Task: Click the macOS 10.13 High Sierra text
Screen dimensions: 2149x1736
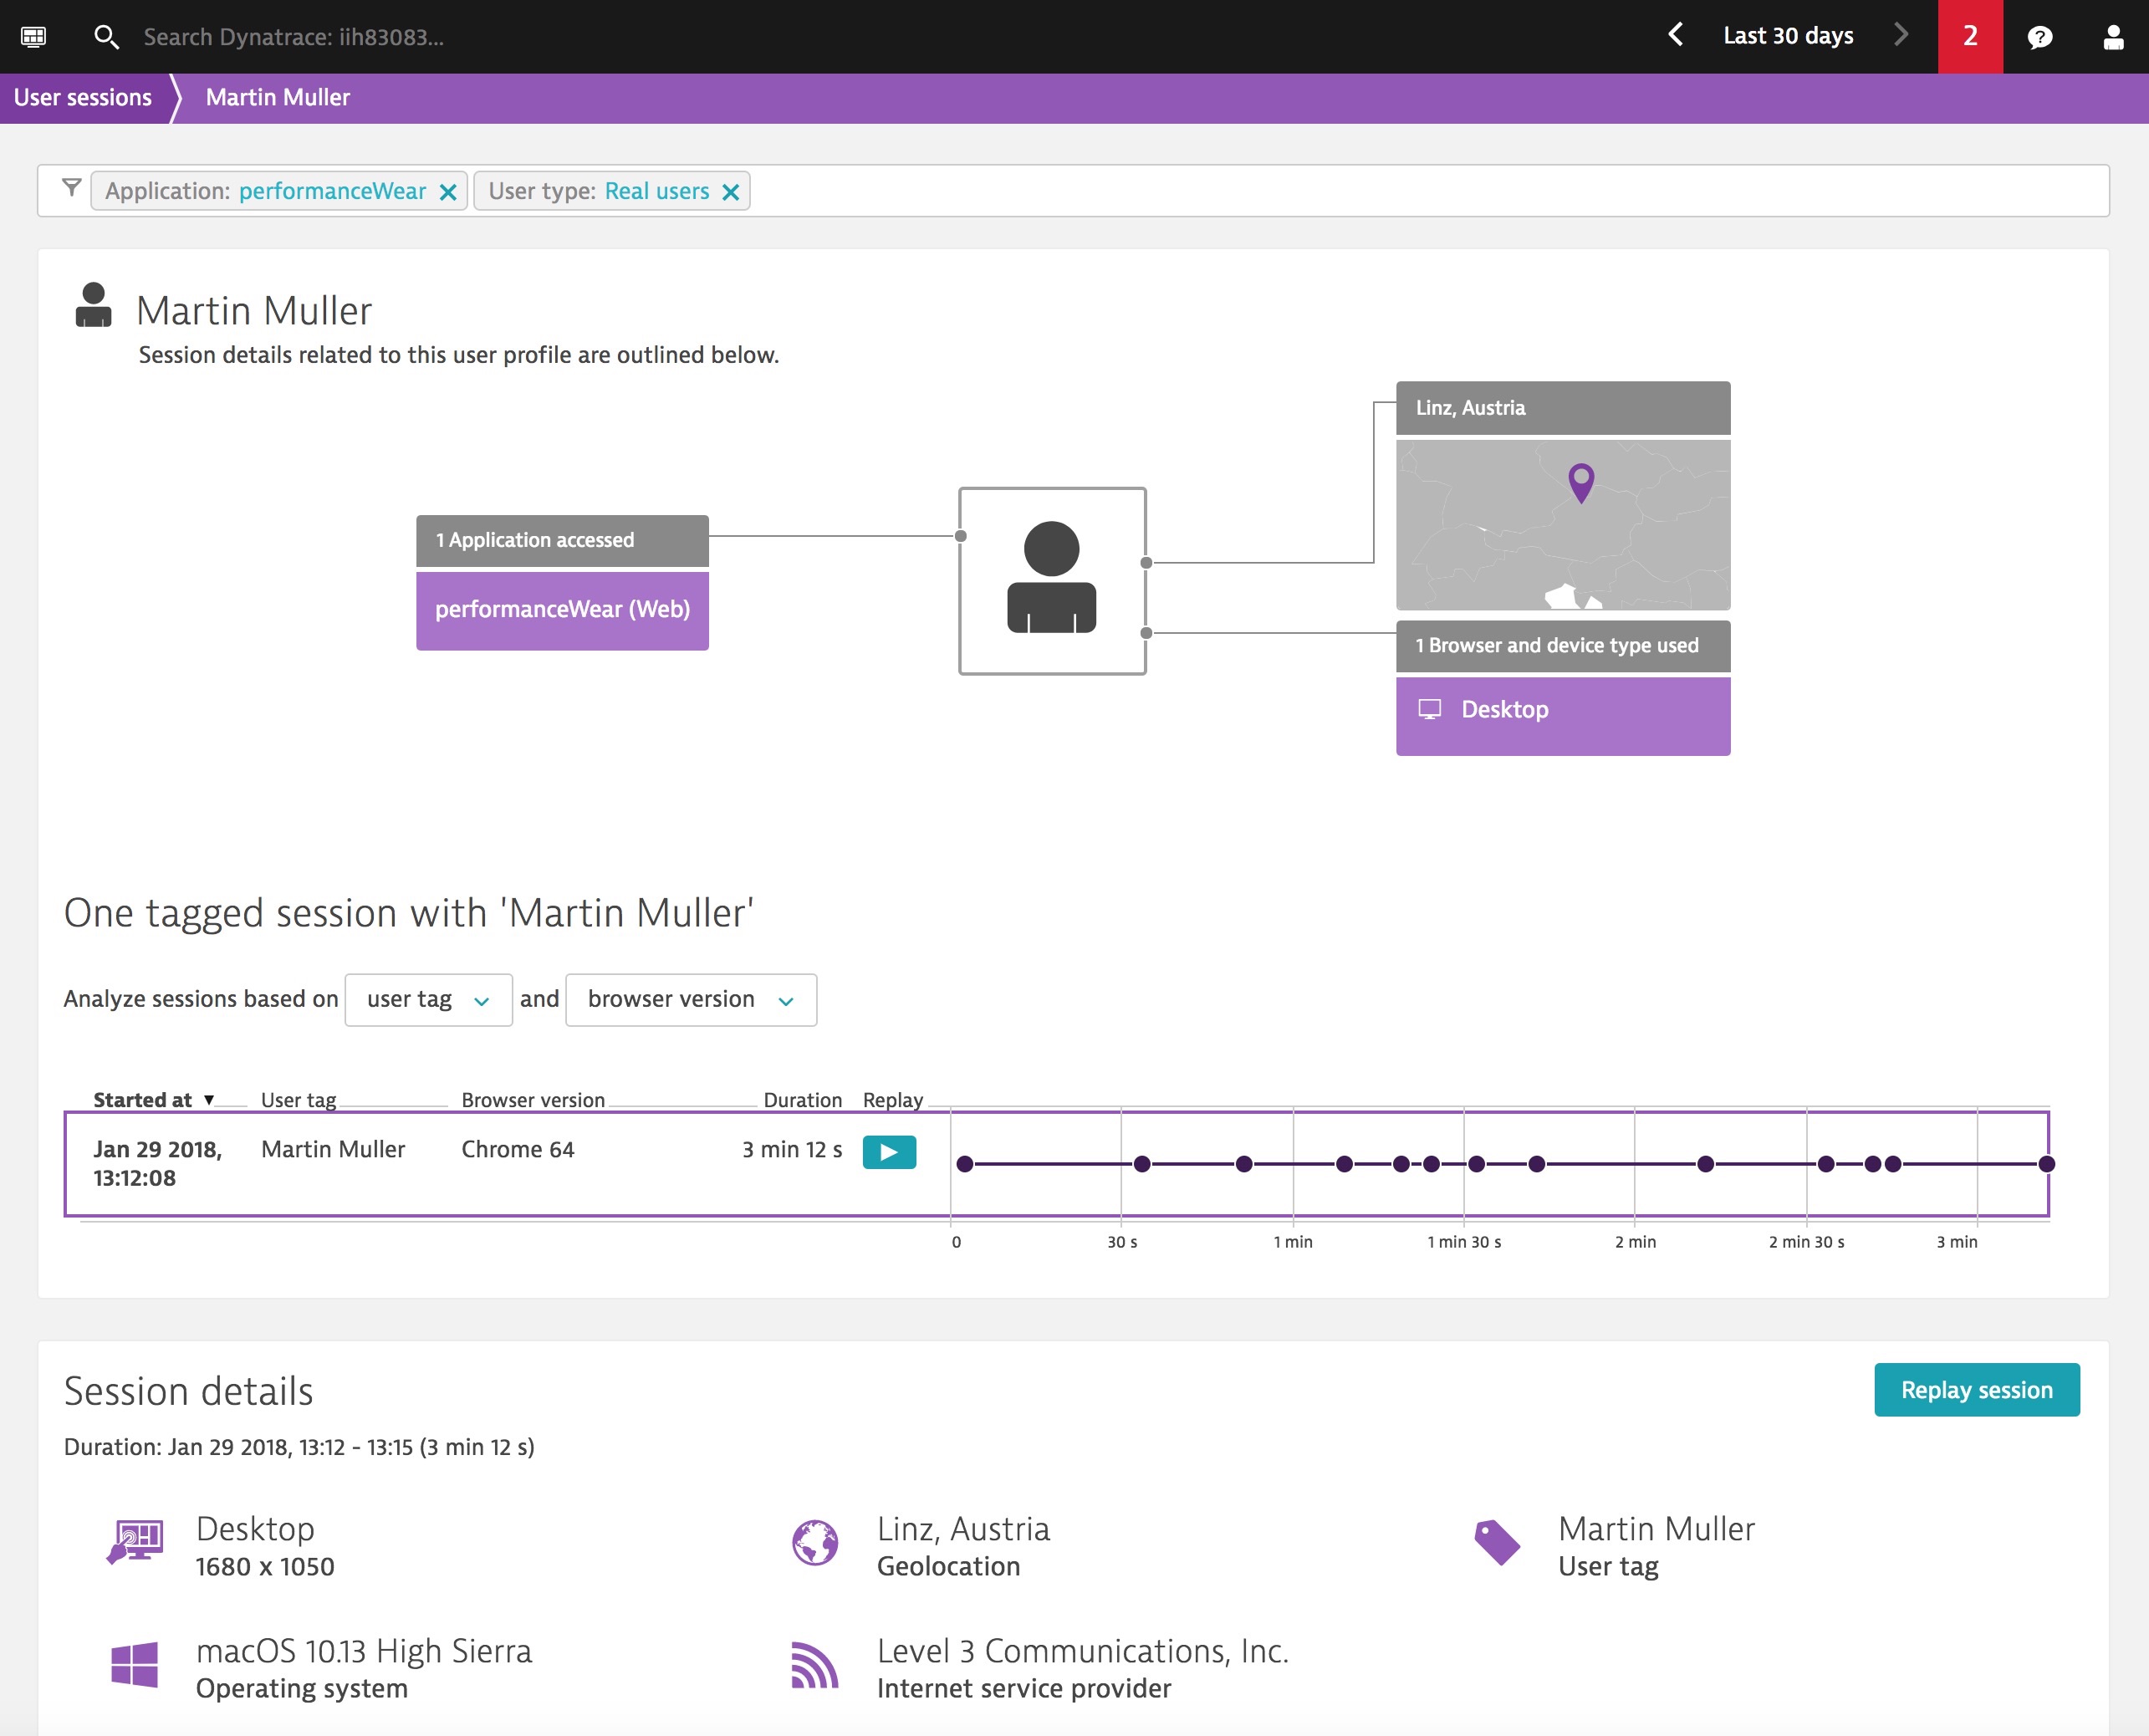Action: coord(364,1651)
